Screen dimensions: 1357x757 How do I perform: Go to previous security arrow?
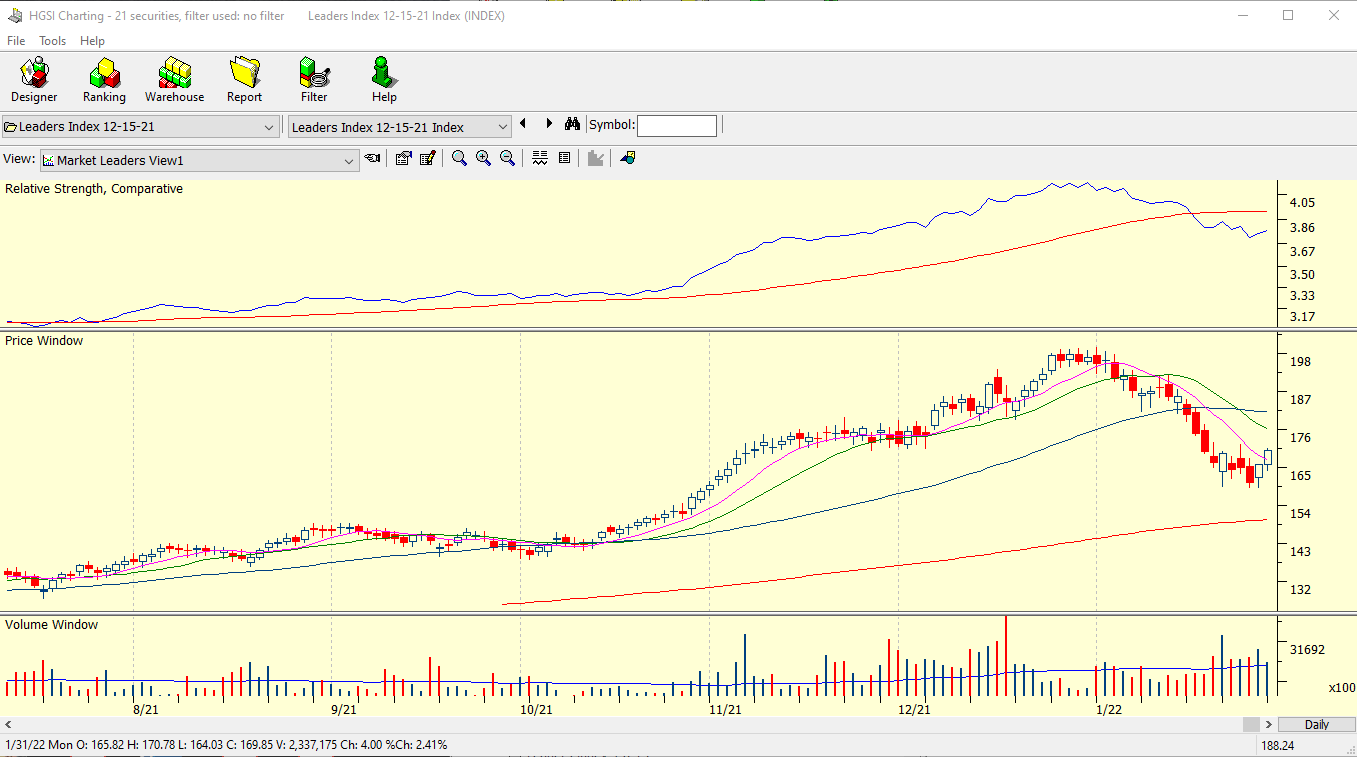[x=523, y=124]
